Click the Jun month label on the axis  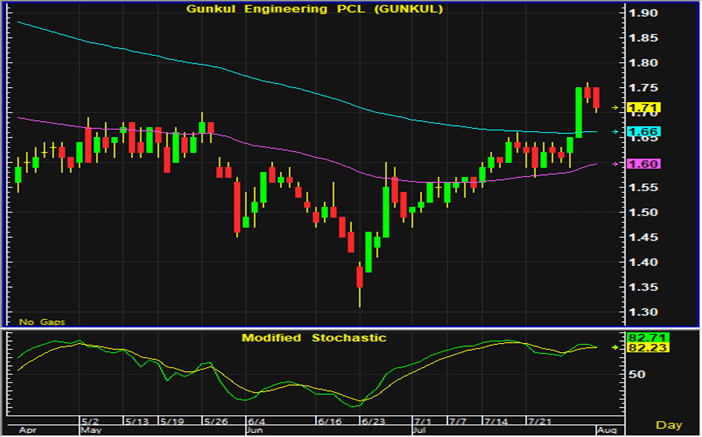click(x=254, y=431)
